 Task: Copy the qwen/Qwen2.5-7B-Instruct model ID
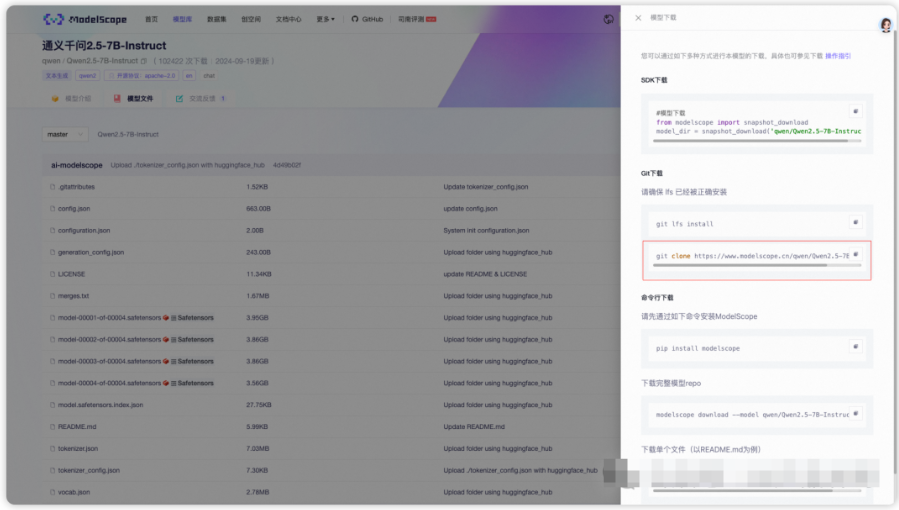[x=144, y=61]
